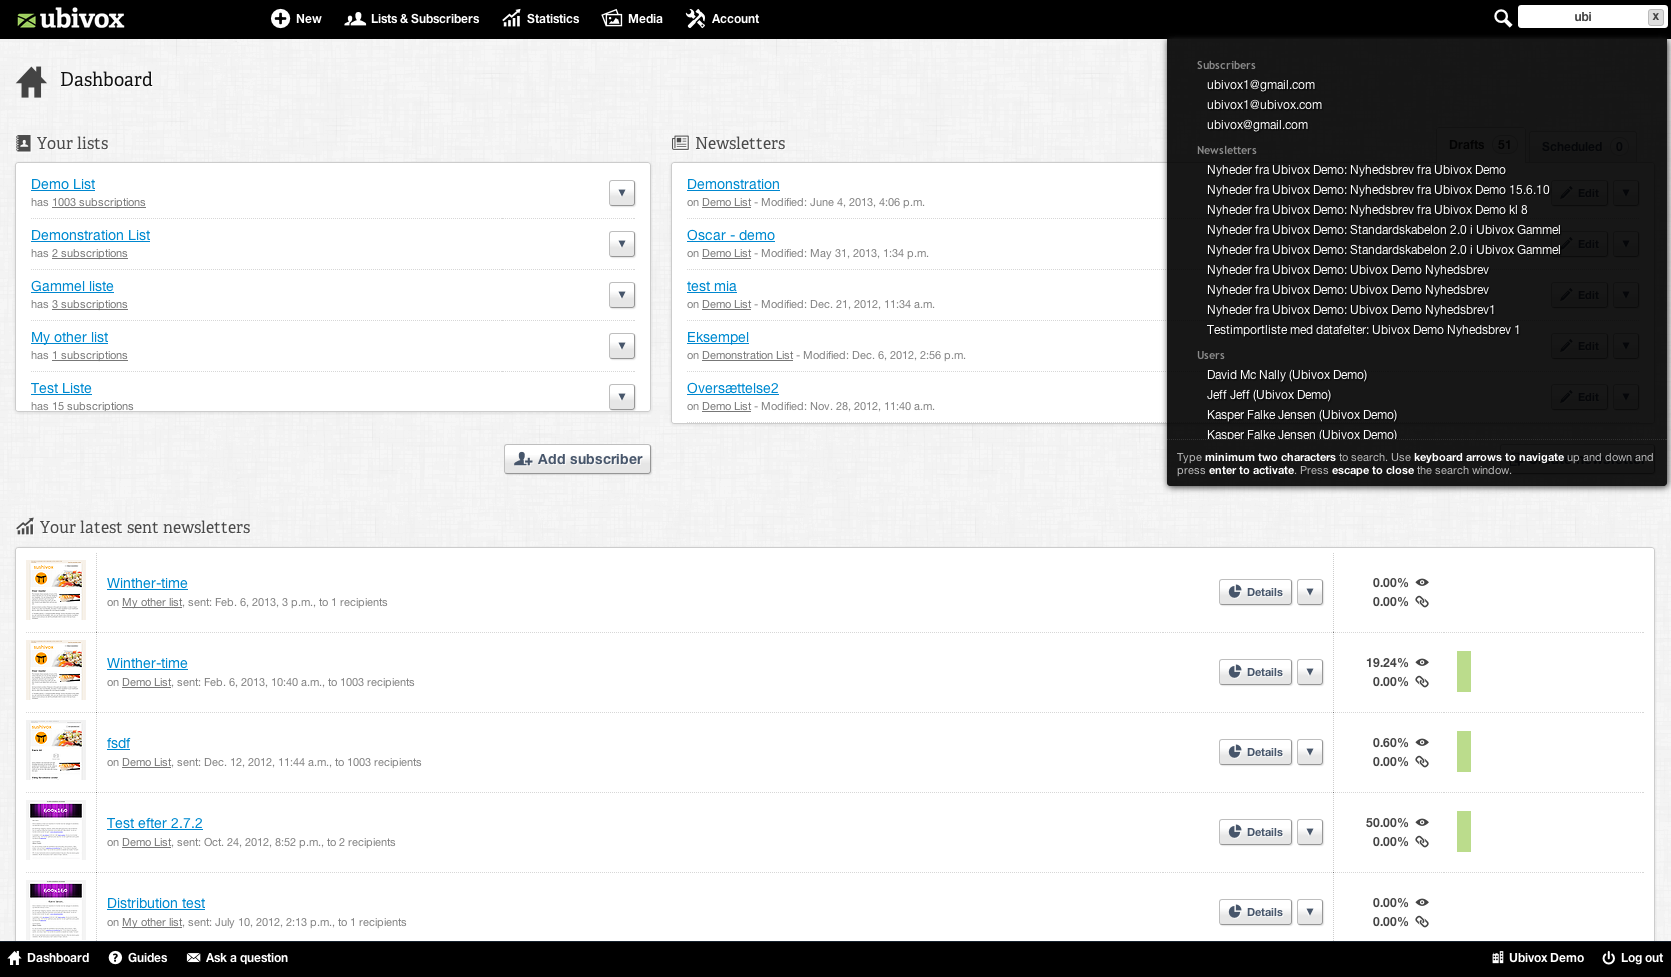
Task: Open Media menu
Action: tap(632, 19)
